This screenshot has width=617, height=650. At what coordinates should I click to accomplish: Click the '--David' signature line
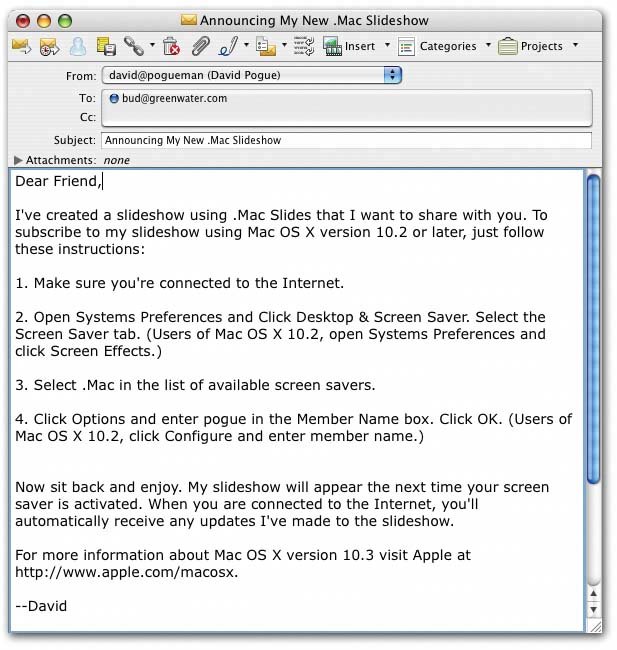pos(41,606)
